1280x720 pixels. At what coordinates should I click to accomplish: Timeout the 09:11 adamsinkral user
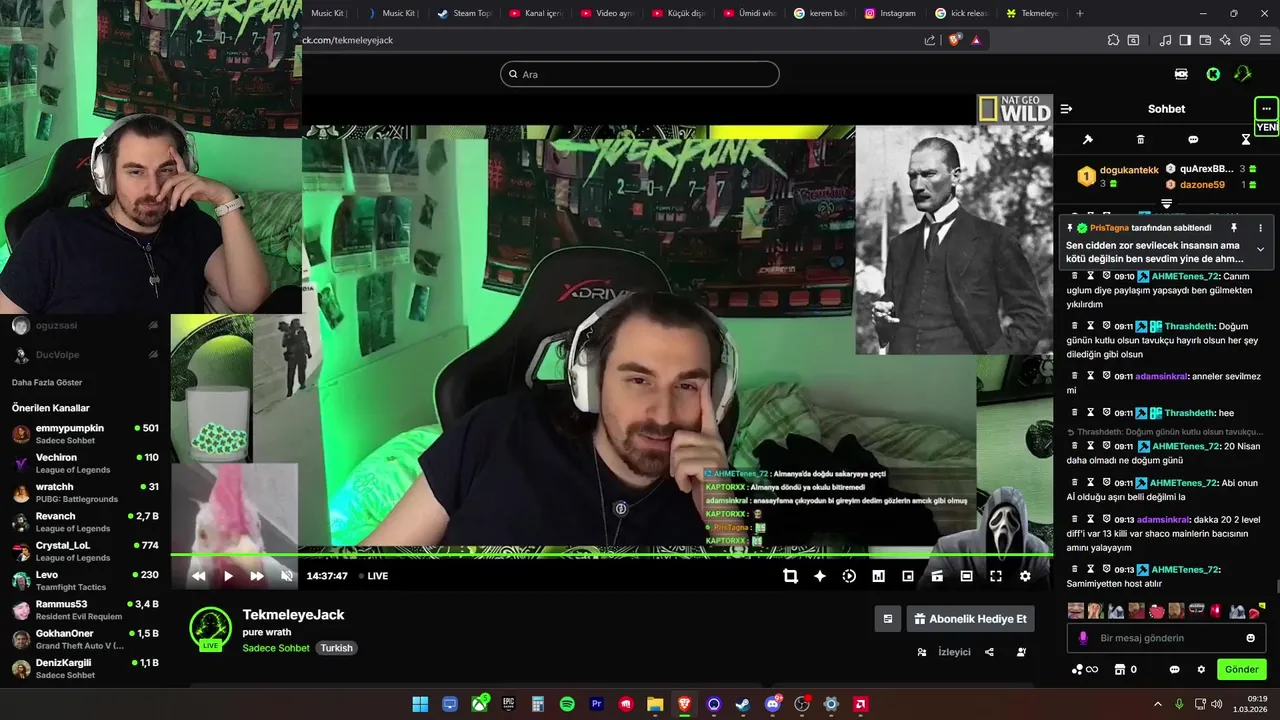click(x=1091, y=376)
